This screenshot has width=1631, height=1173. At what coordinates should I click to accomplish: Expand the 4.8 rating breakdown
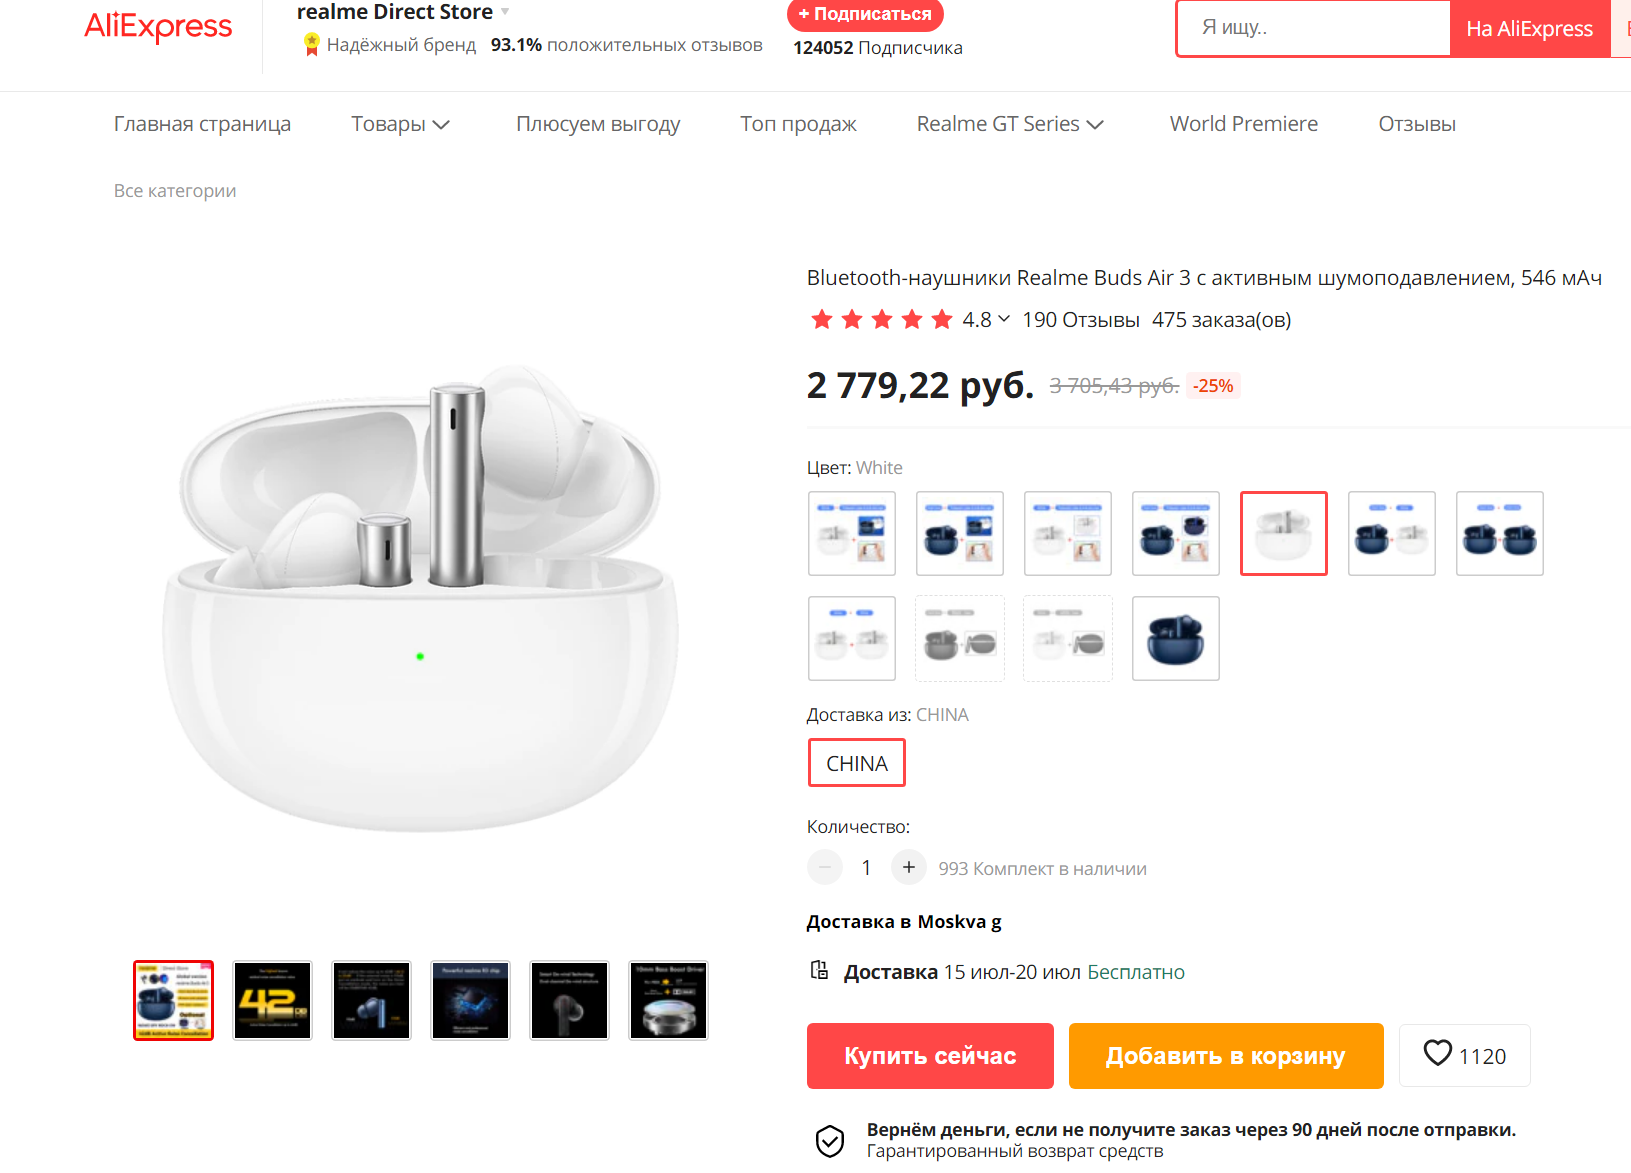(1003, 319)
